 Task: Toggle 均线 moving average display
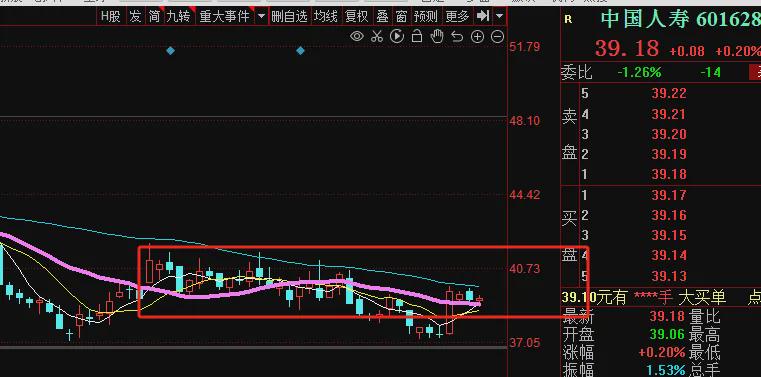coord(325,16)
